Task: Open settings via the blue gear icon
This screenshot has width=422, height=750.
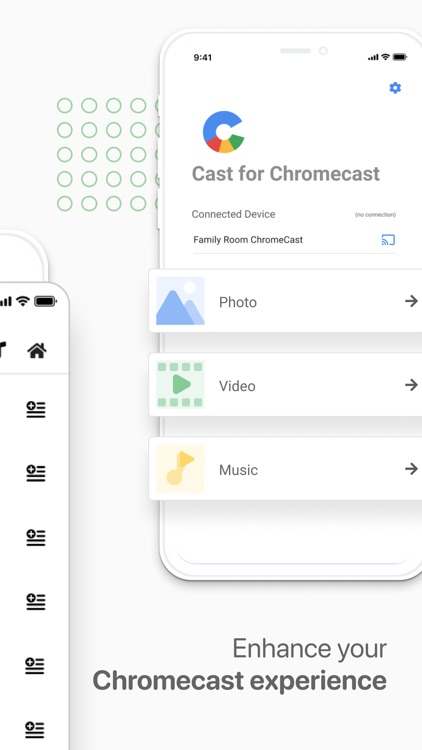Action: click(x=395, y=88)
